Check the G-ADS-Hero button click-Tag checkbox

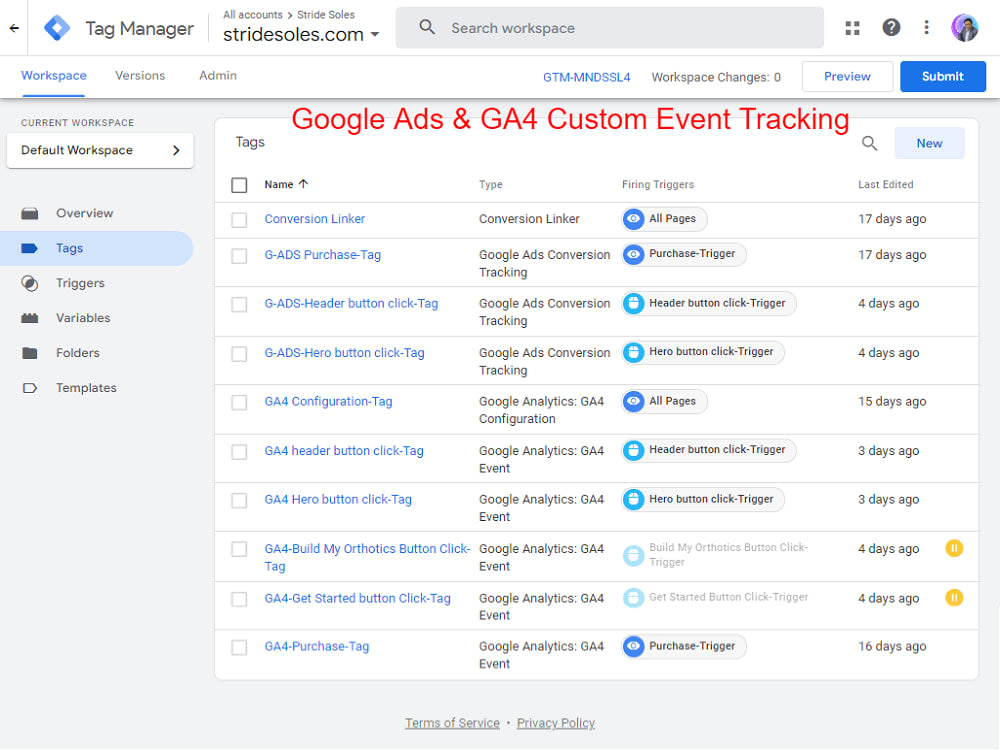239,354
